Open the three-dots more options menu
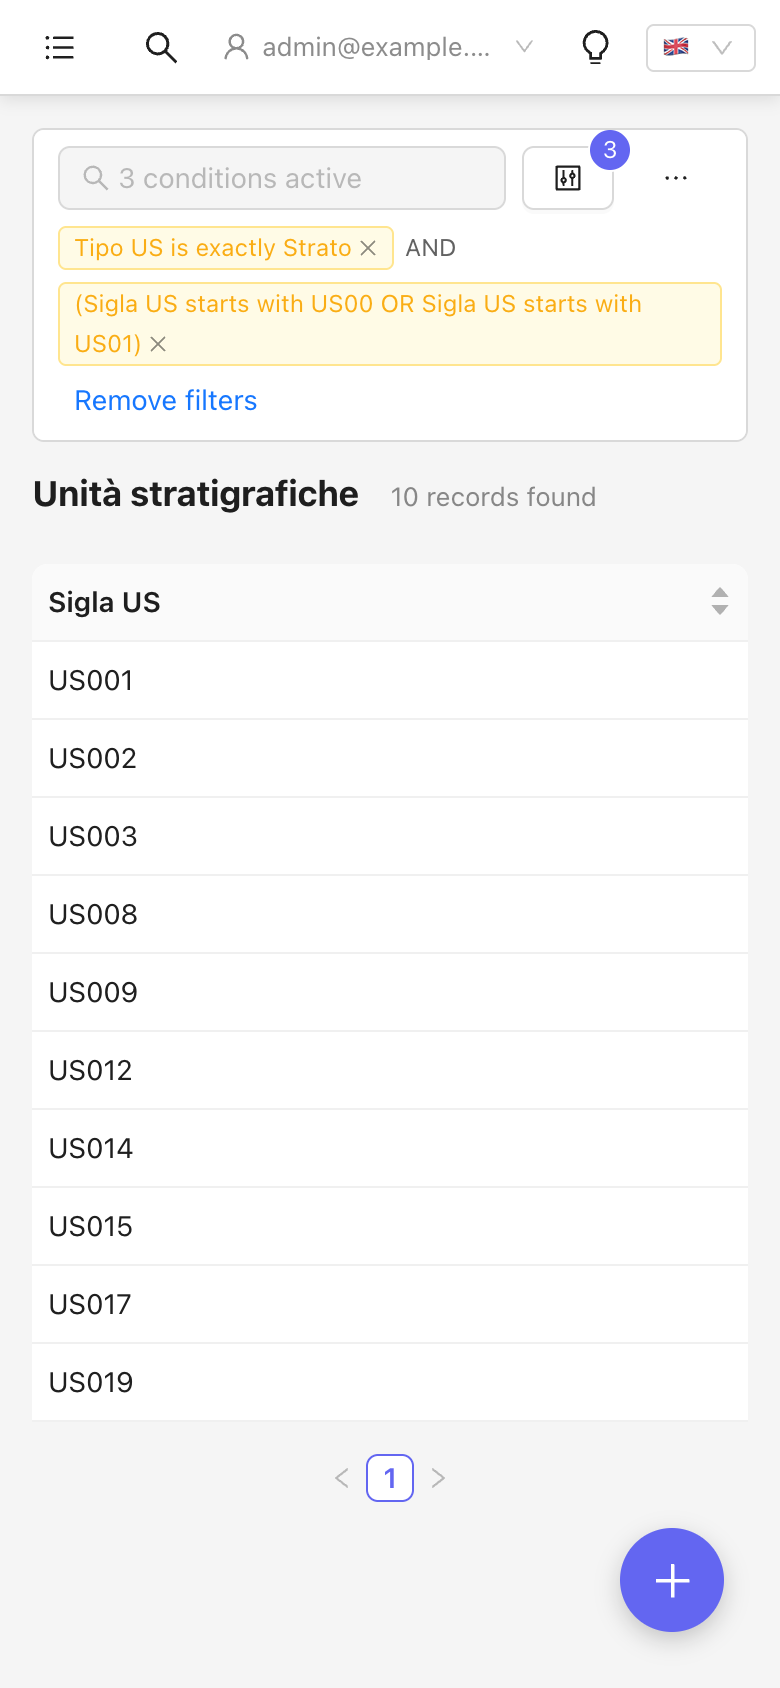 coord(676,178)
